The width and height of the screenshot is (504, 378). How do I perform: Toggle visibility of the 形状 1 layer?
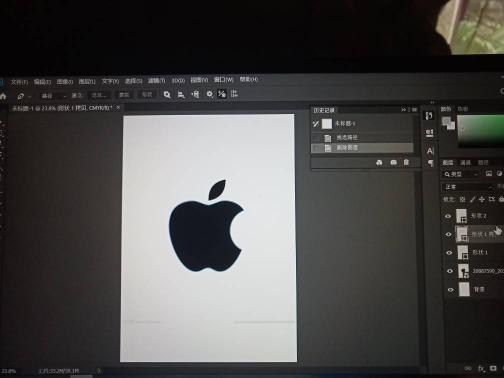click(x=449, y=253)
